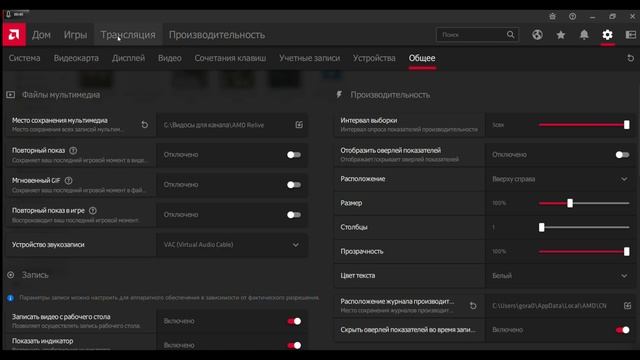
Task: Browse folder for performance log location
Action: click(627, 305)
